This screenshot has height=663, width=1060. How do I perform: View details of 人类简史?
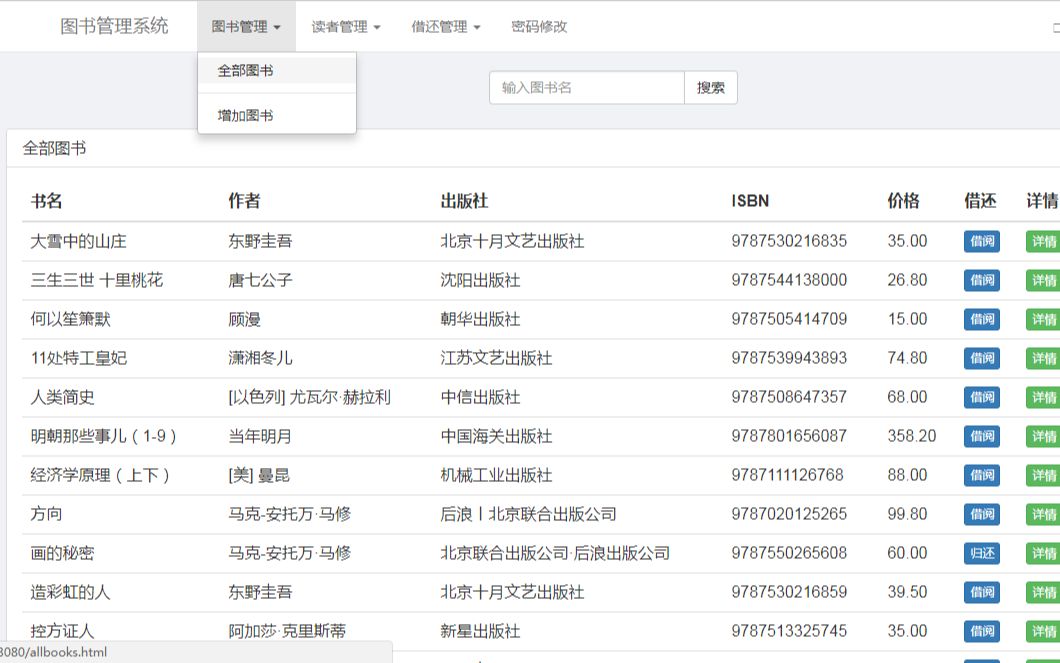pyautogui.click(x=1044, y=397)
